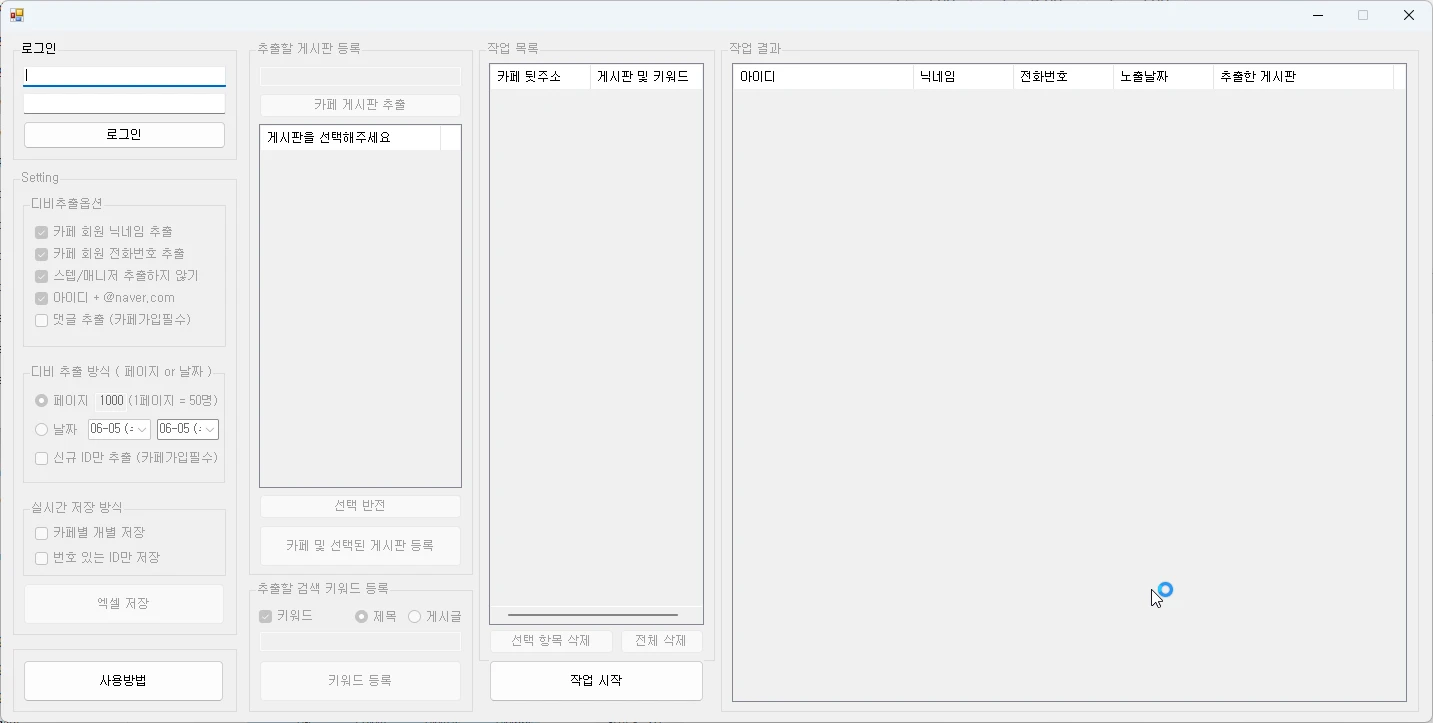Click the 카페 게시판 추출 button
Image resolution: width=1433 pixels, height=723 pixels.
coord(359,105)
